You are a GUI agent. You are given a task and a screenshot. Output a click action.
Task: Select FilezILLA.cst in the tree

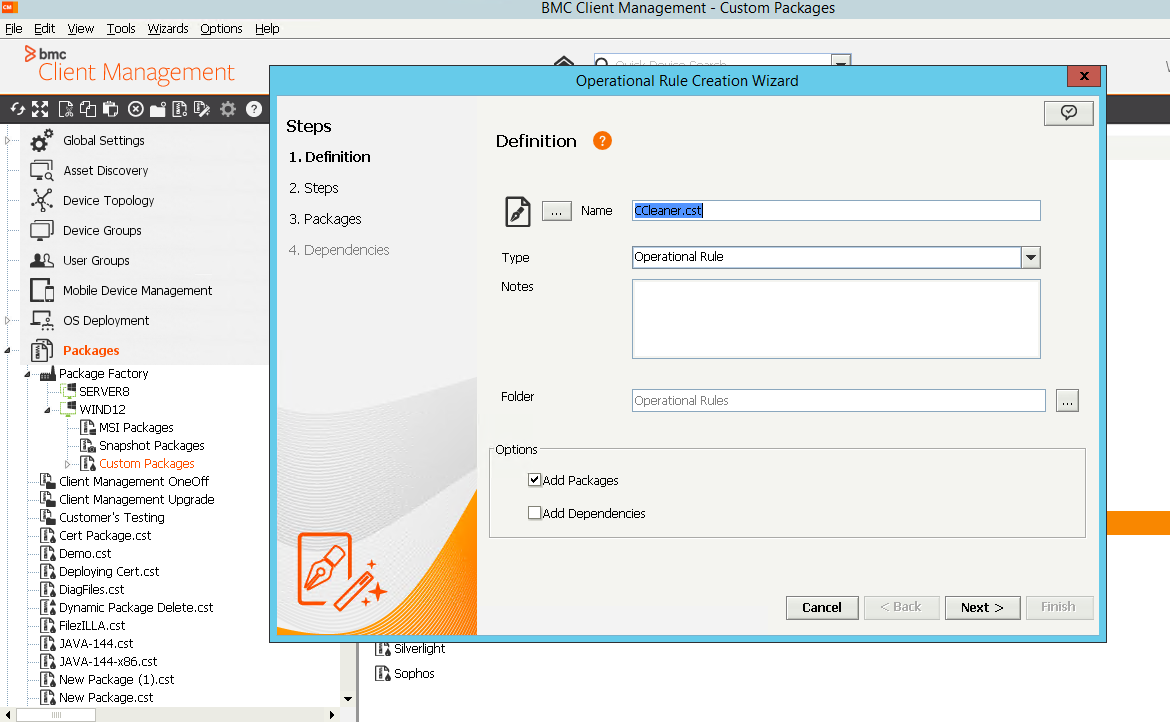[x=92, y=626]
